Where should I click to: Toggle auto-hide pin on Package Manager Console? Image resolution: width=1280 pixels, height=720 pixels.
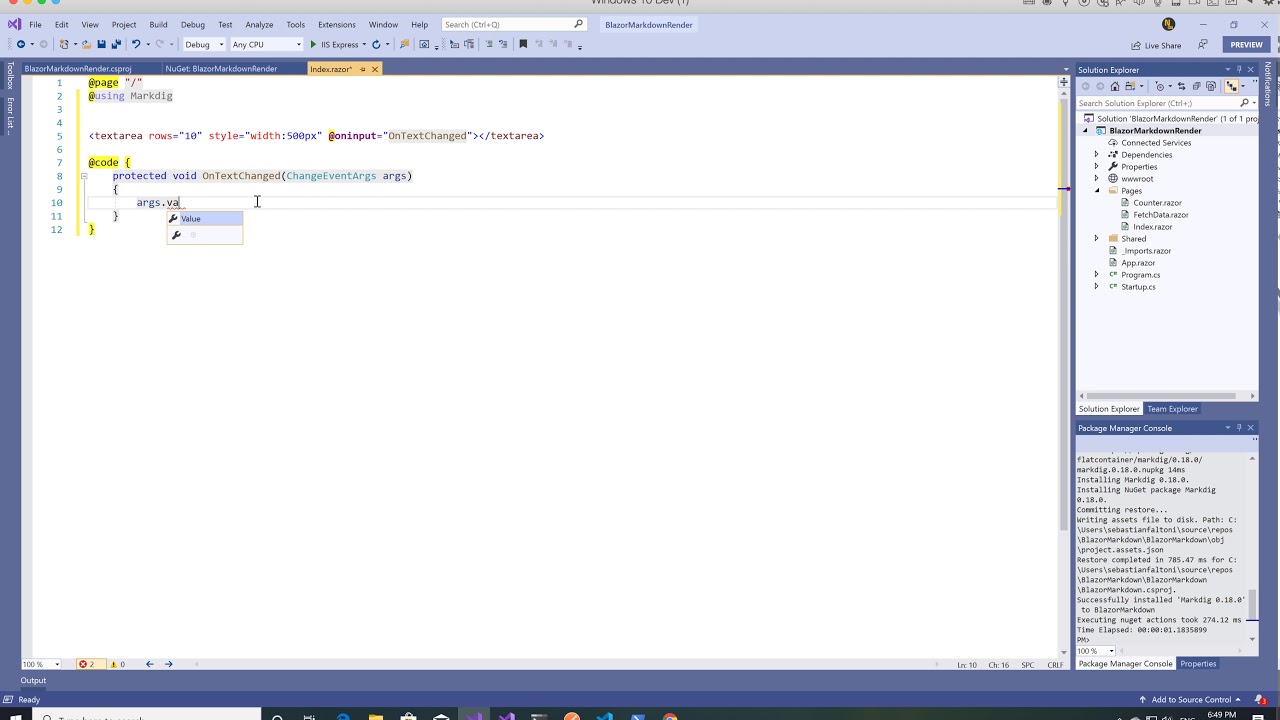point(1238,428)
